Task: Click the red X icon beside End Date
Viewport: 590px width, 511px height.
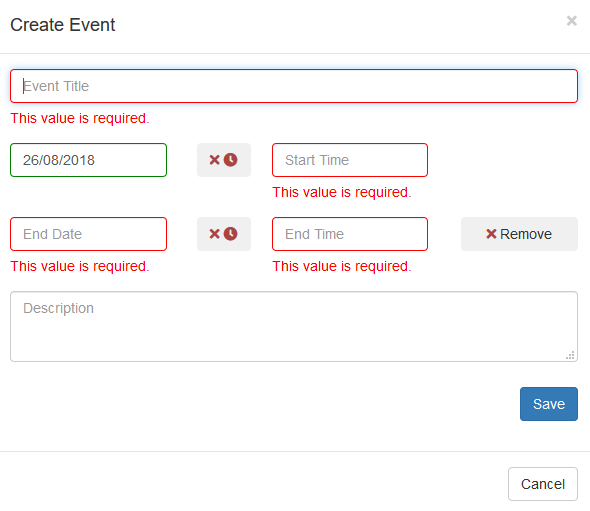Action: 214,234
